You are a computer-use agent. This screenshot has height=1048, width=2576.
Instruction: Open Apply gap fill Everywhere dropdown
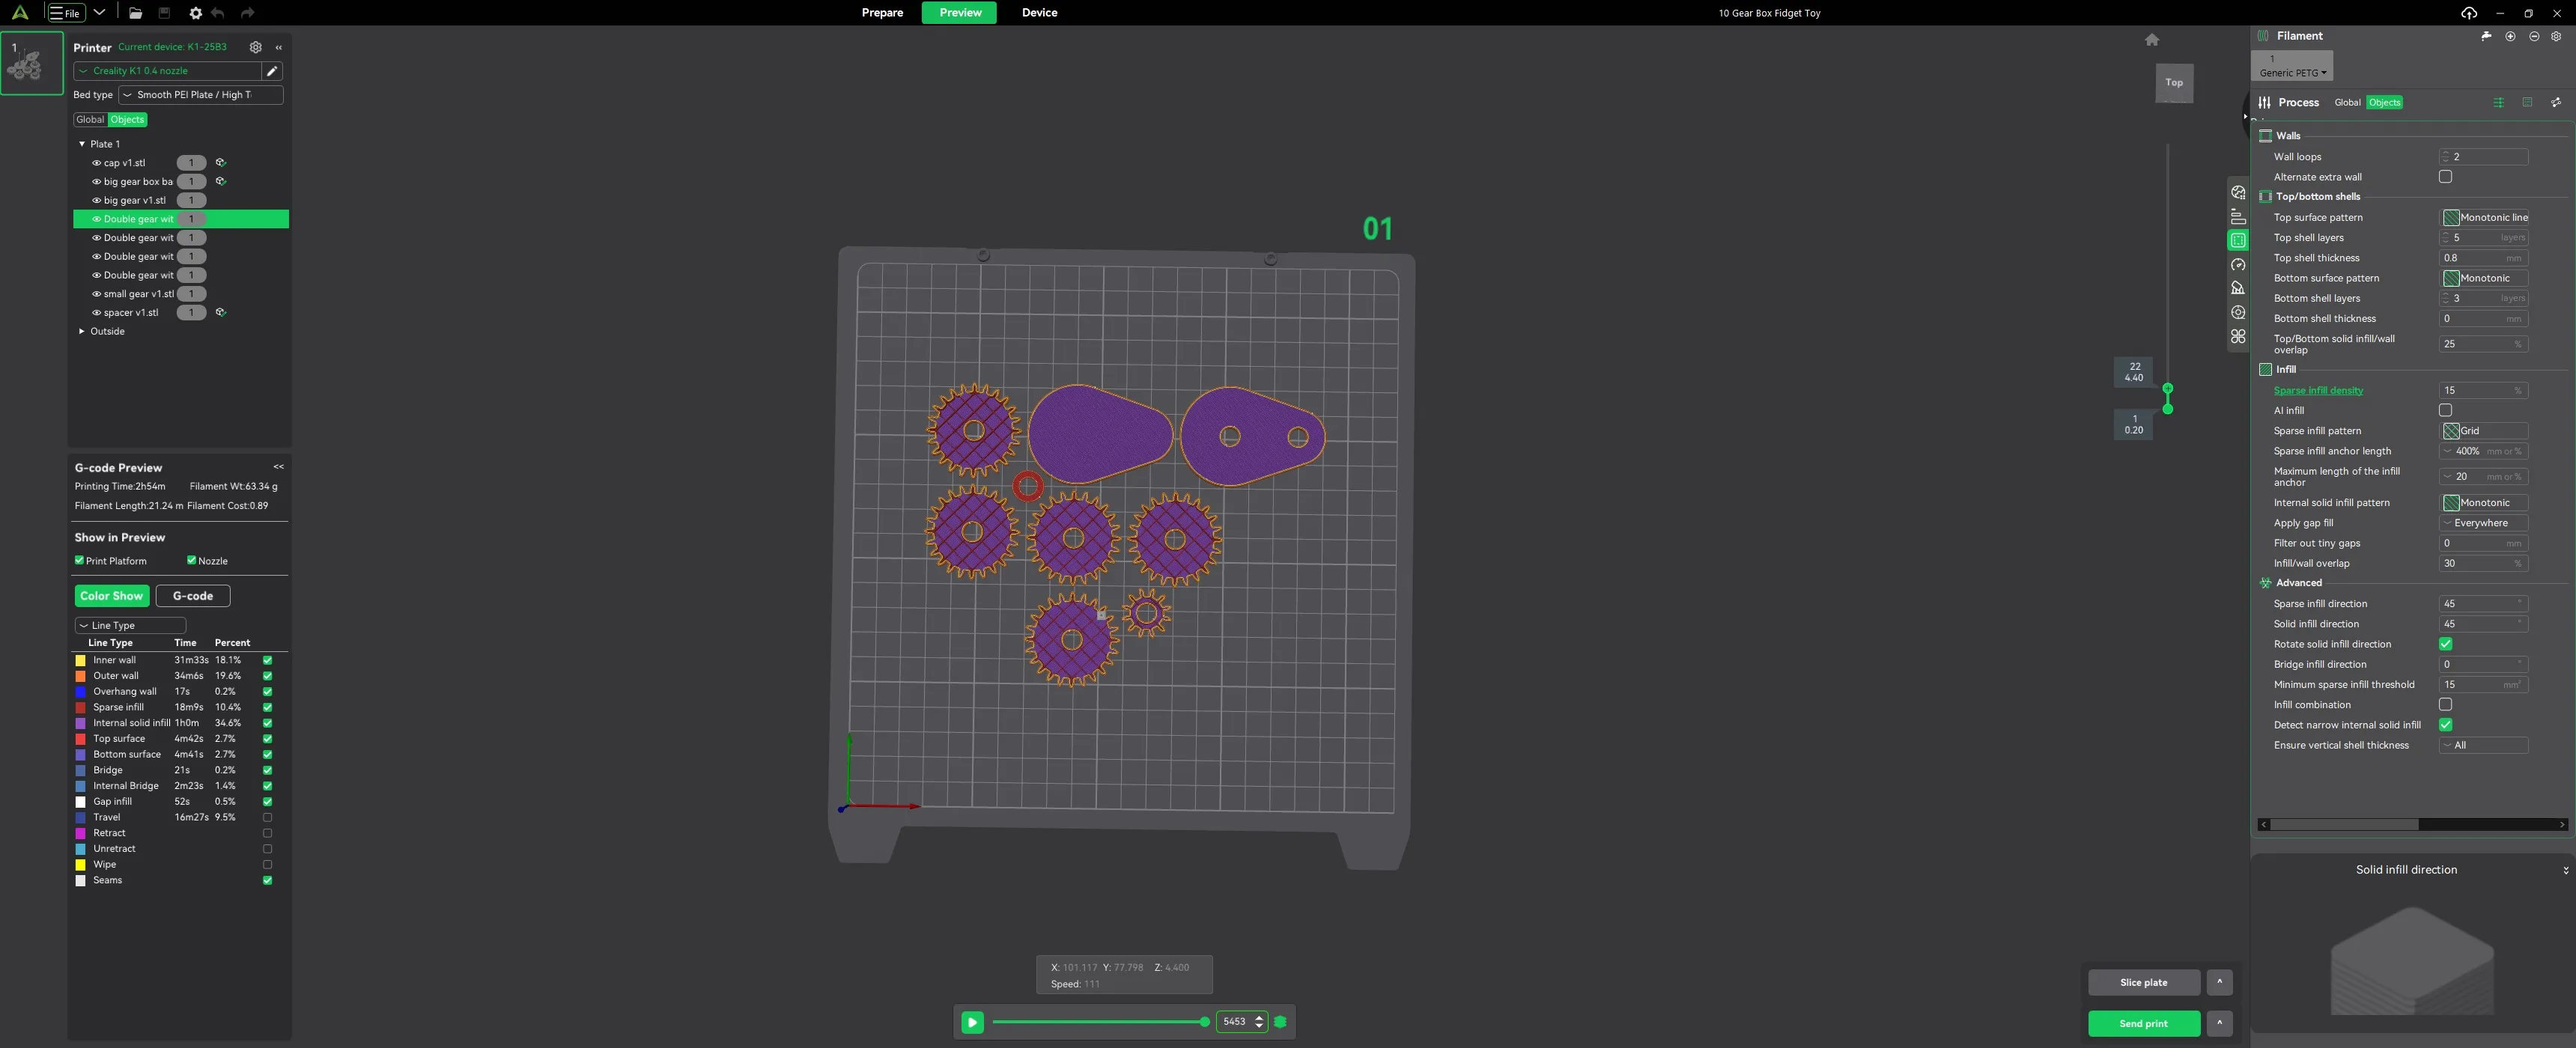(x=2484, y=523)
